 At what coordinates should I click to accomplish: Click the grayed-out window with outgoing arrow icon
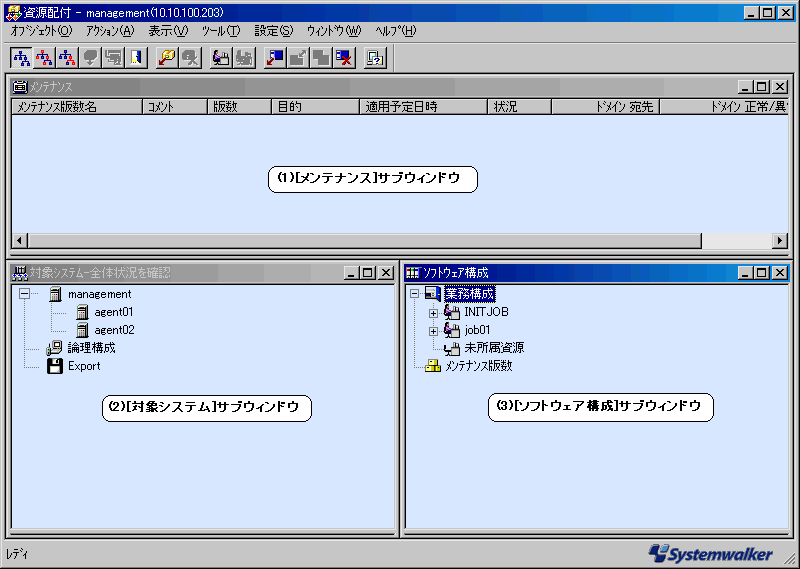coord(298,58)
